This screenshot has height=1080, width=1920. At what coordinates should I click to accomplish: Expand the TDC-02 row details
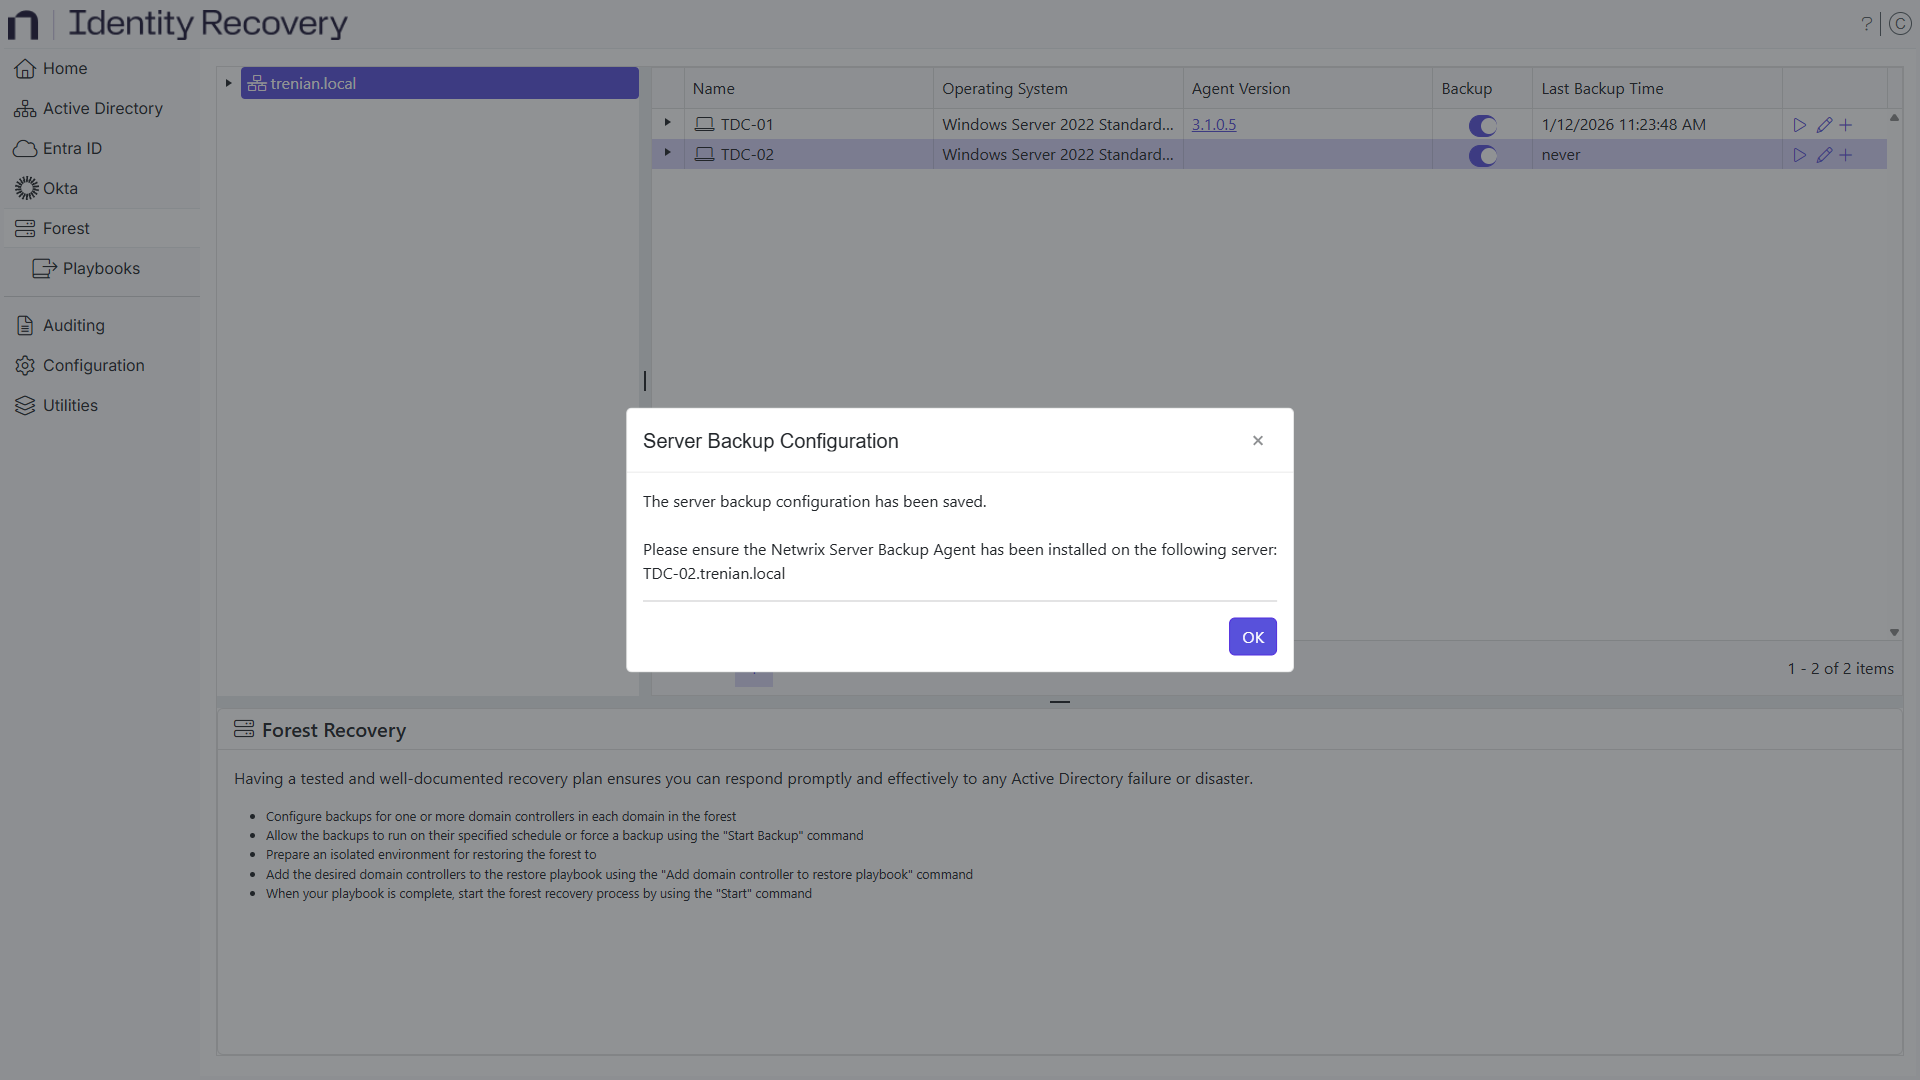pos(666,153)
